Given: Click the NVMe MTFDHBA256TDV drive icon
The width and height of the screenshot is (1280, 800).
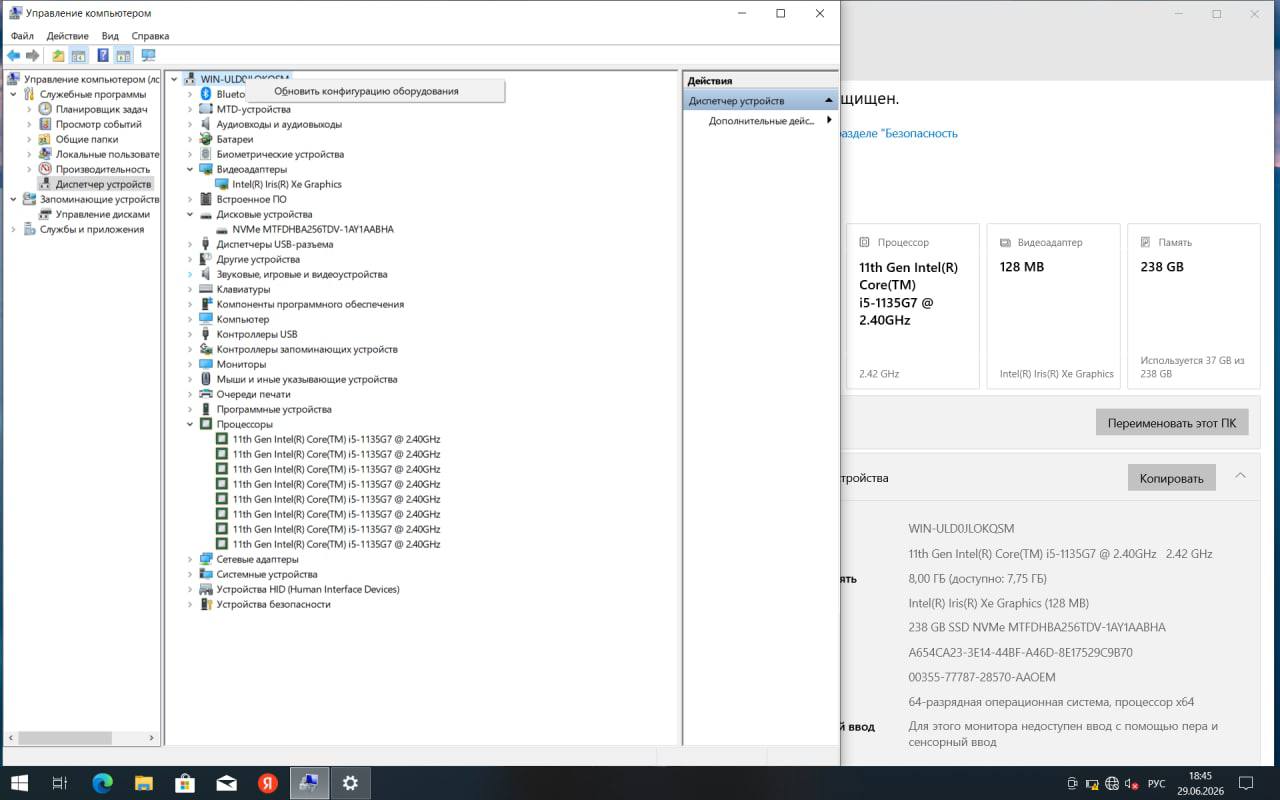Looking at the screenshot, I should (x=222, y=229).
